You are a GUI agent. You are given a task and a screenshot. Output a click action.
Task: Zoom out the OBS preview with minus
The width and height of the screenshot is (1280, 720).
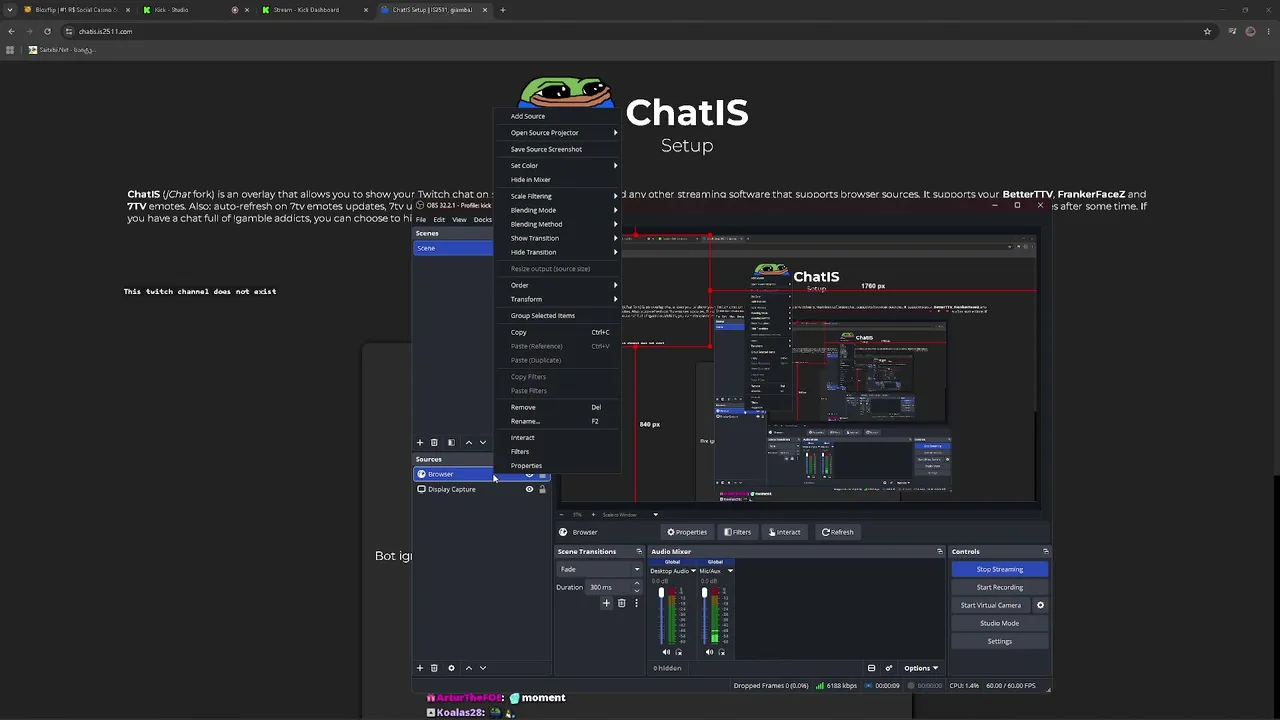pos(562,515)
